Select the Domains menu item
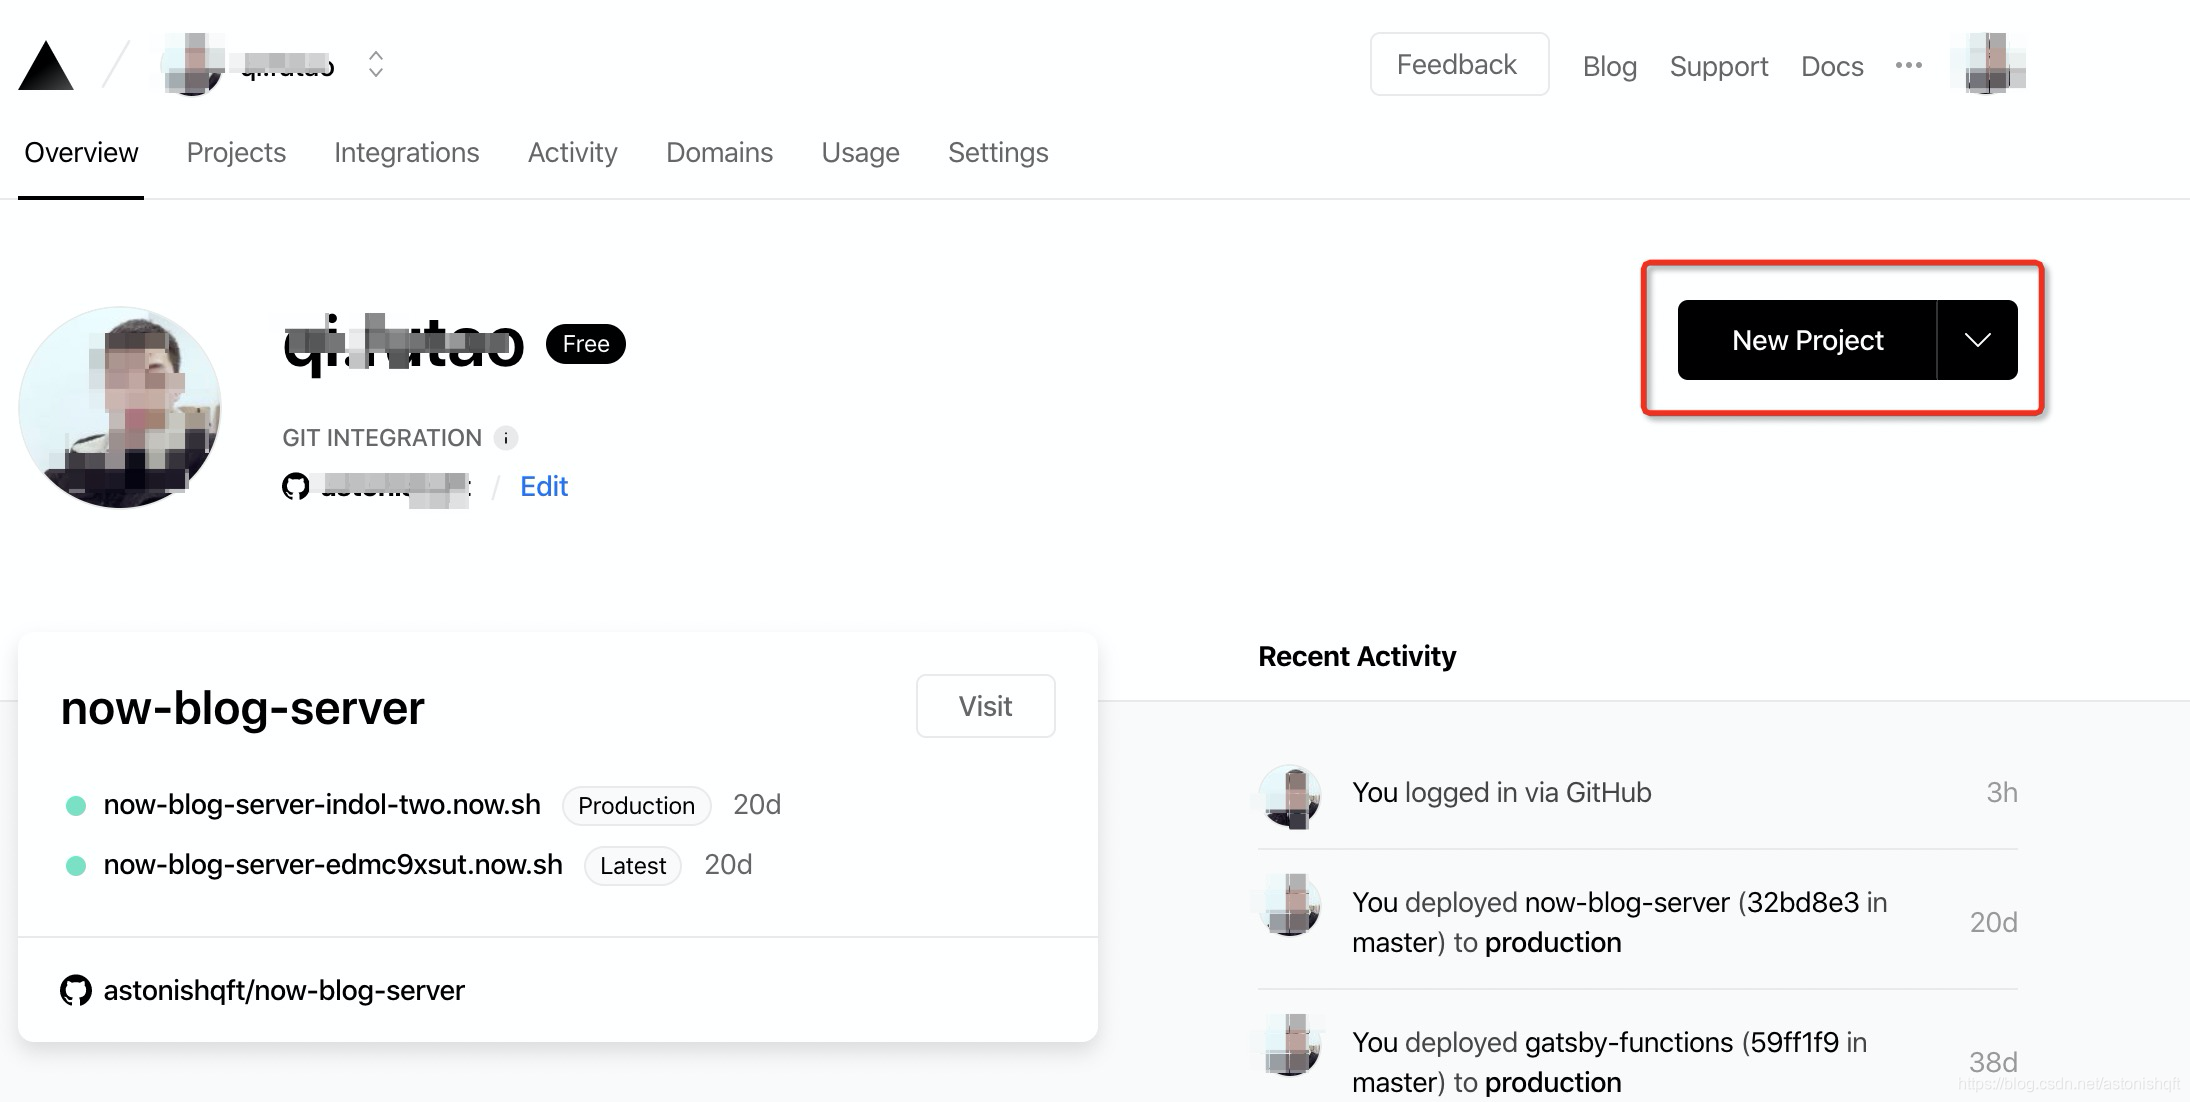The image size is (2190, 1102). click(719, 152)
